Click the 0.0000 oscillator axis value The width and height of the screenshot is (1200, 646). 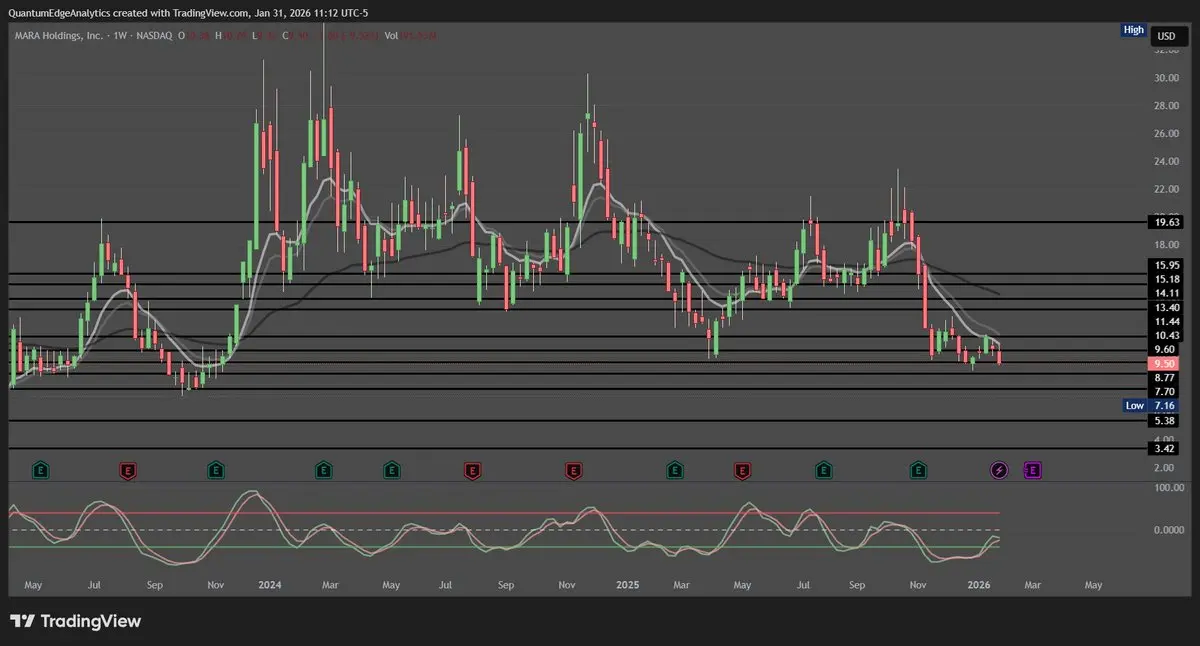pos(1168,530)
